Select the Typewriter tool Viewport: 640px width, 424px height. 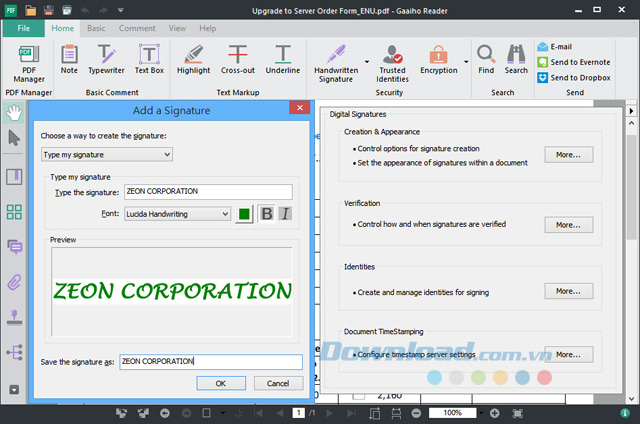coord(106,60)
